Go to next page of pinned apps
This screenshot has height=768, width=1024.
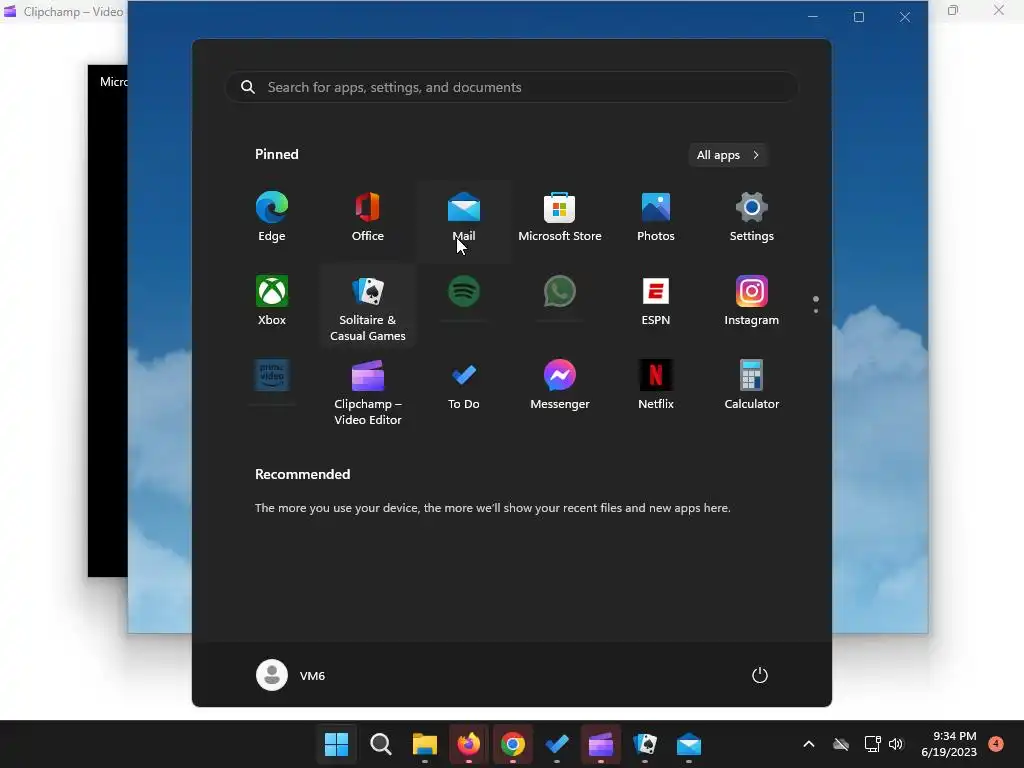[816, 311]
